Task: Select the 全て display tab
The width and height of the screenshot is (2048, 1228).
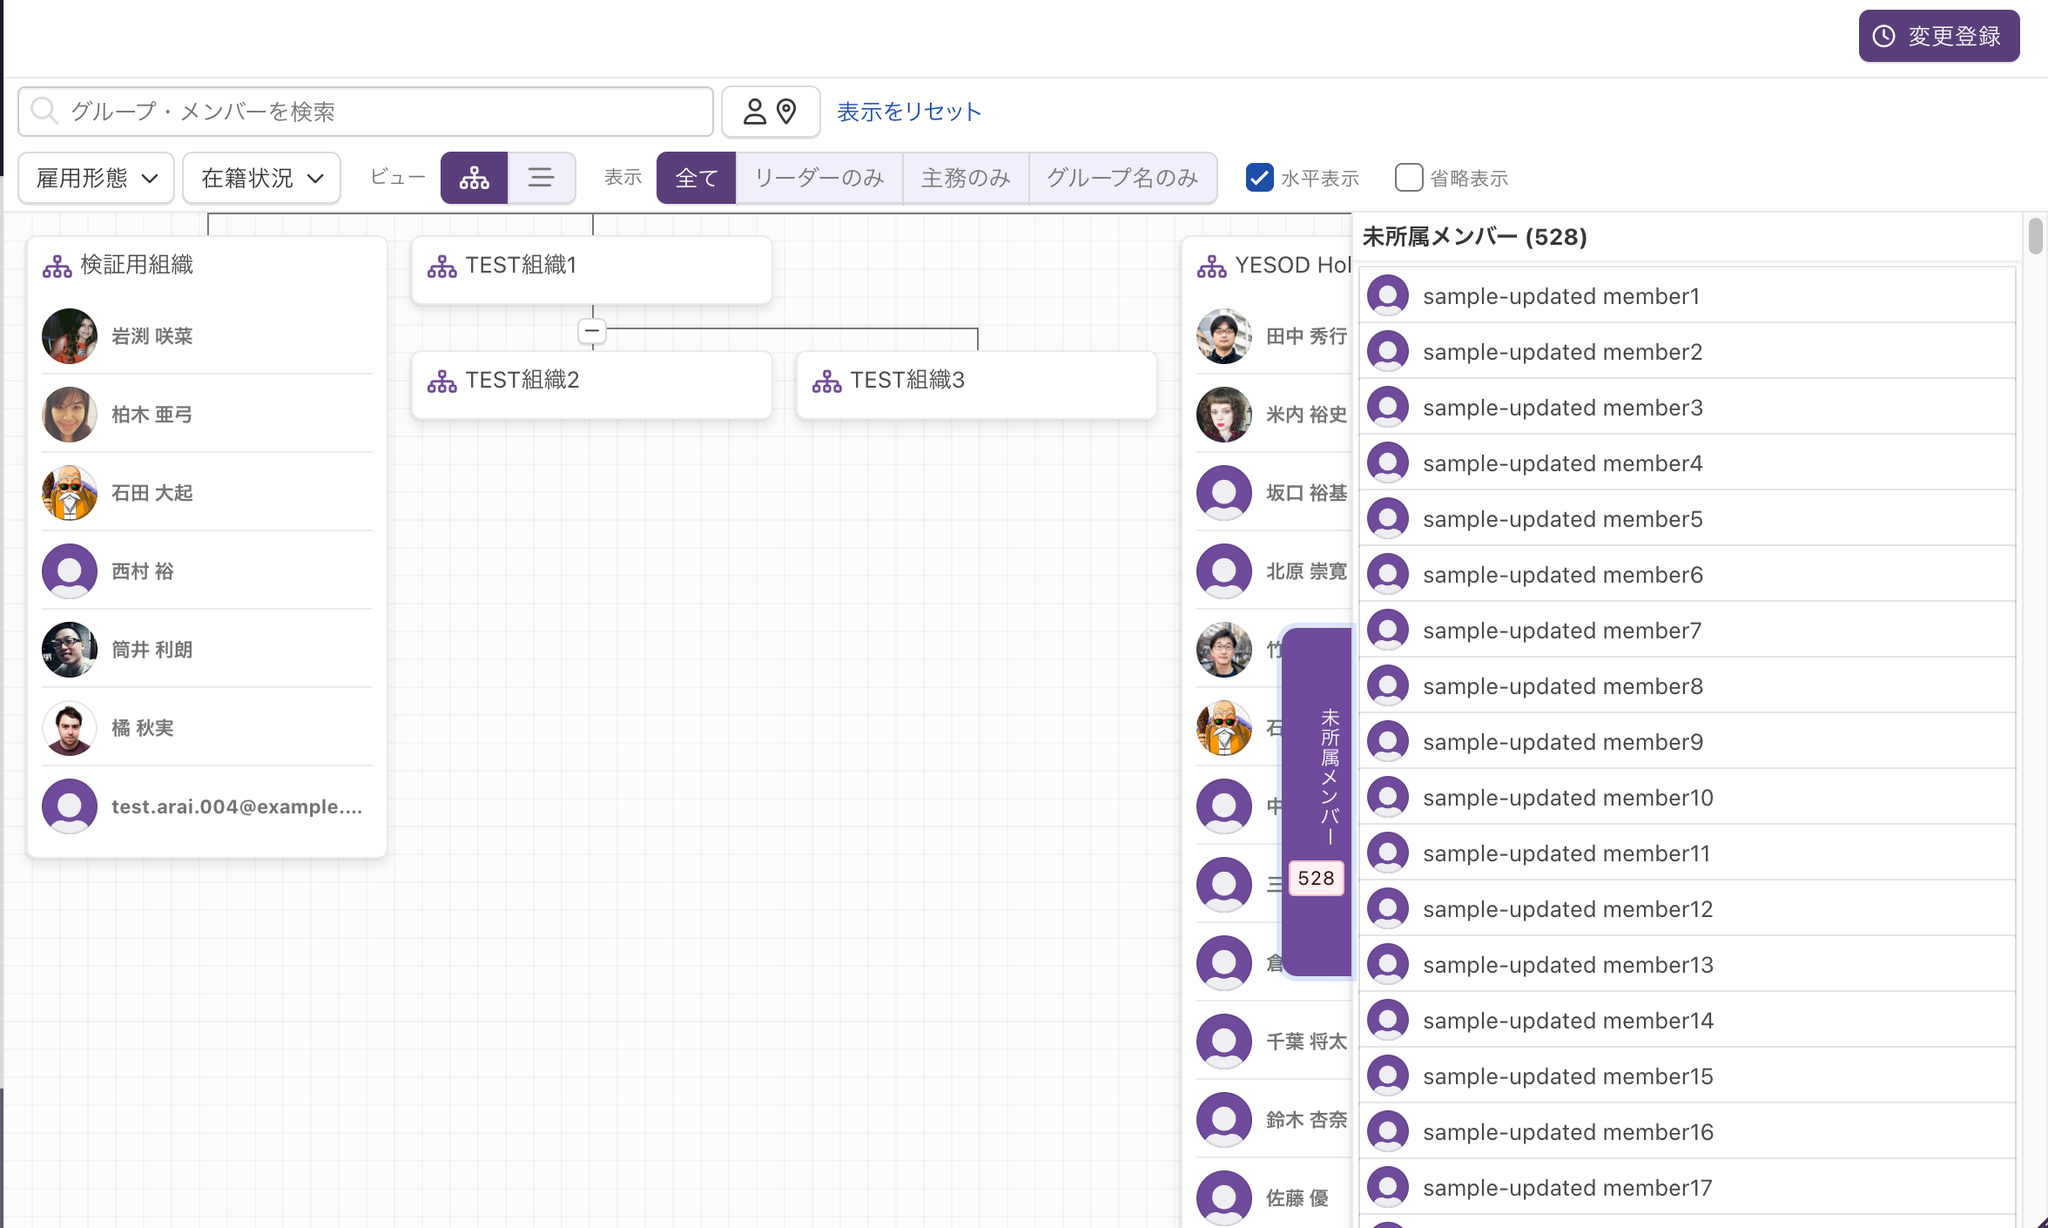Action: (x=696, y=178)
